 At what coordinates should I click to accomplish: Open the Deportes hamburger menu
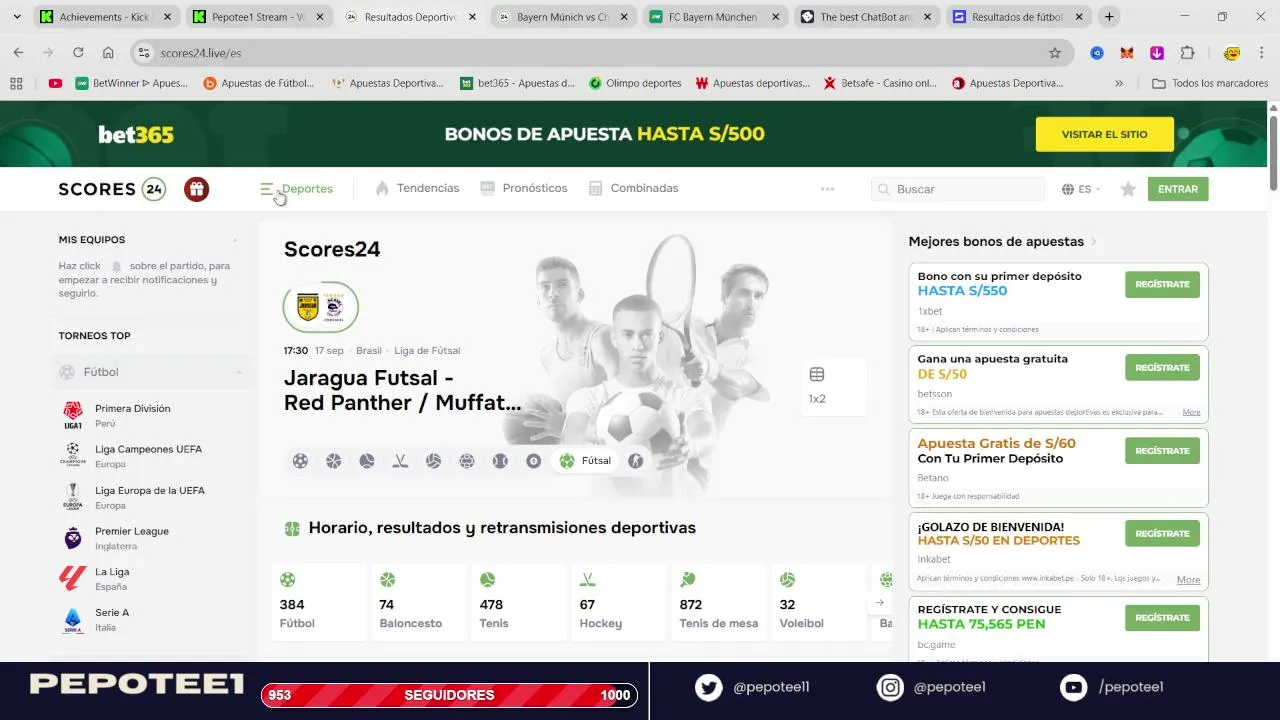coord(296,189)
